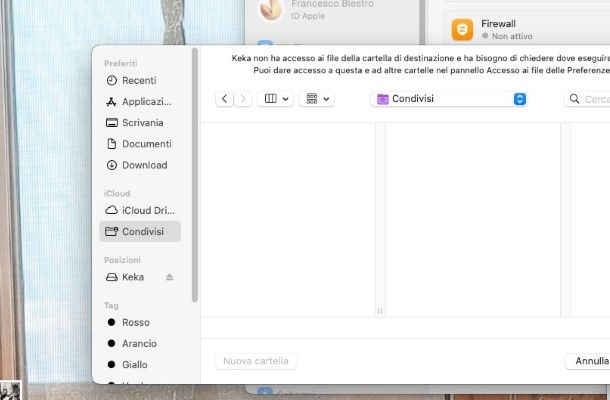Select Condivisi in the sidebar
The width and height of the screenshot is (610, 400).
(x=140, y=232)
